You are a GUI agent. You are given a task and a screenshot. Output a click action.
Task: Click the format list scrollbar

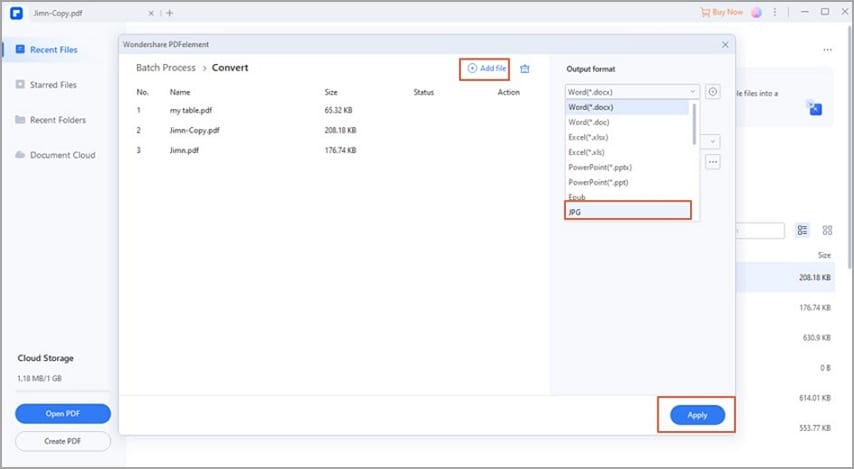(694, 124)
